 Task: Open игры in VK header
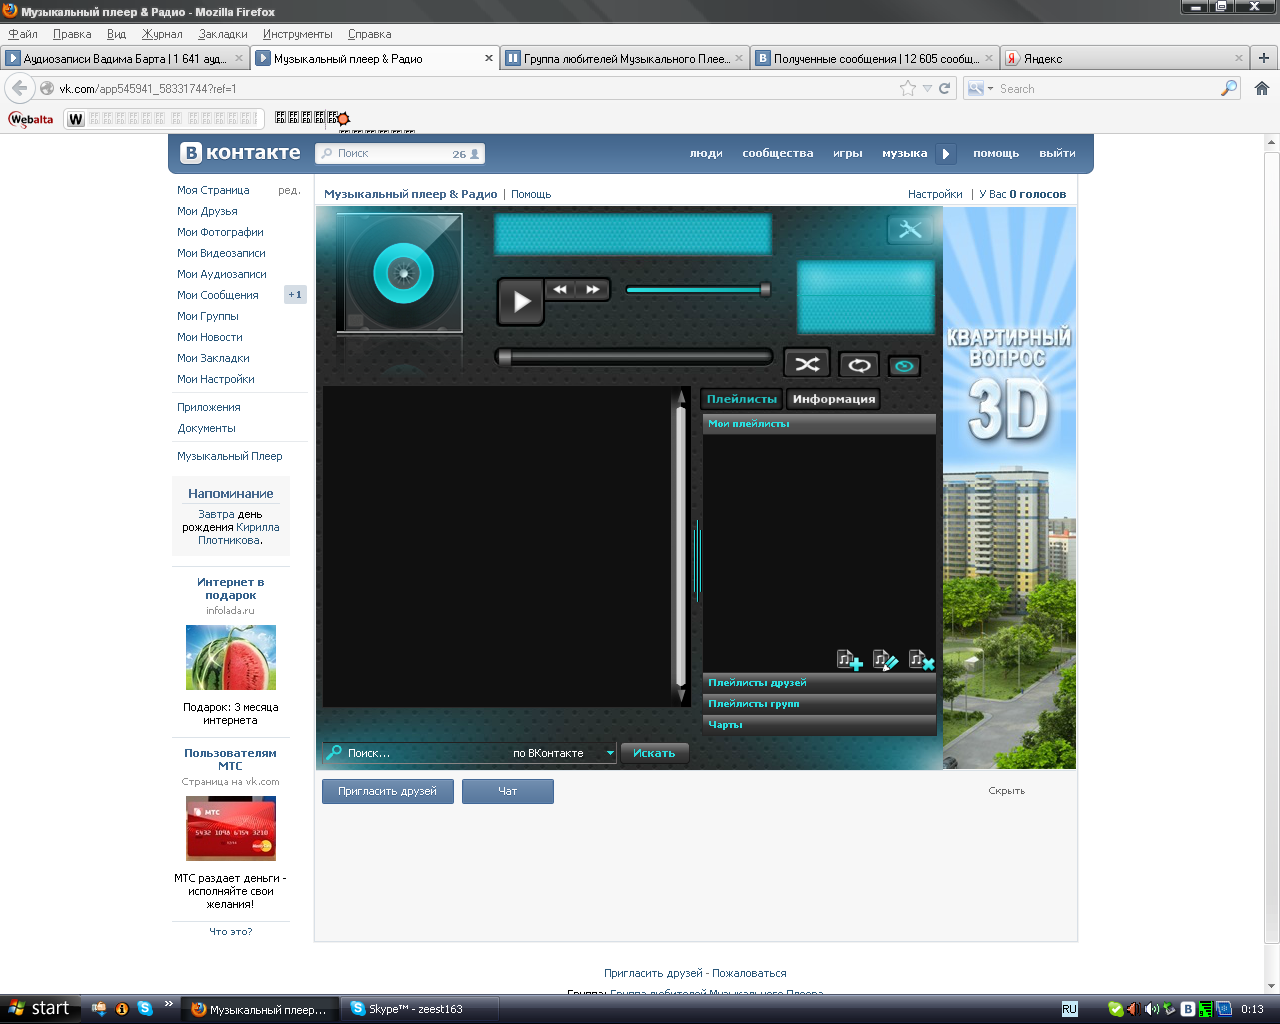pyautogui.click(x=848, y=153)
